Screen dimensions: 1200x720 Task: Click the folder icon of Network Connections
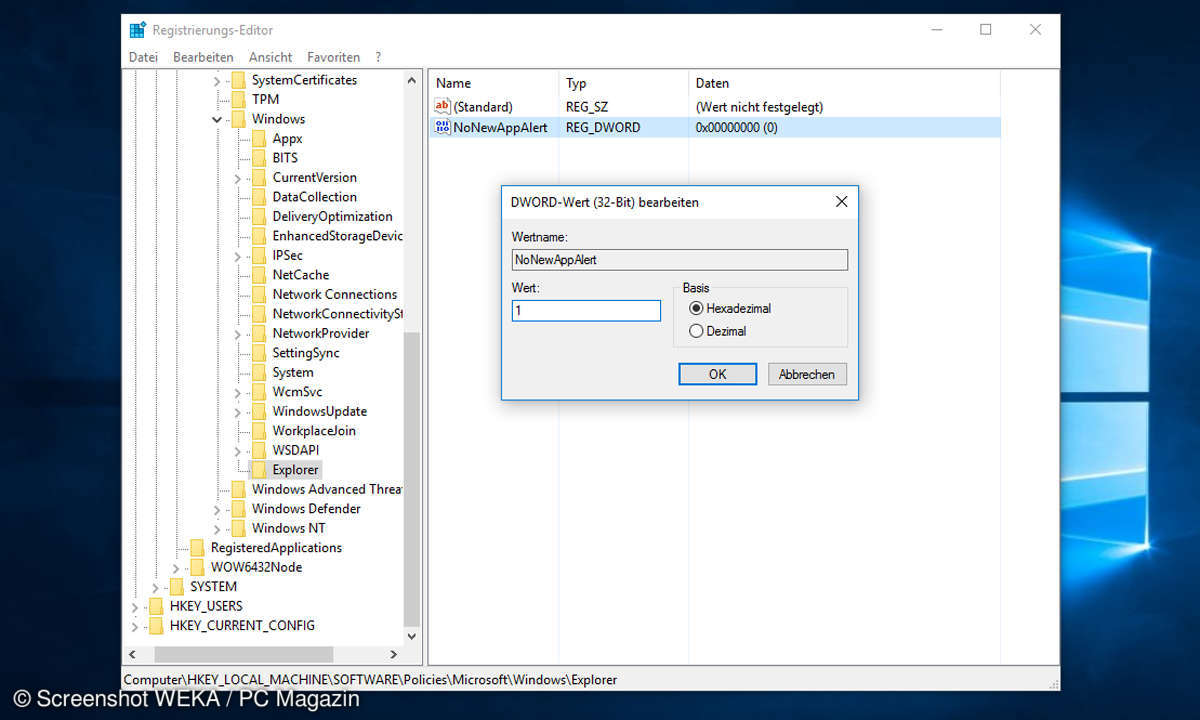coord(259,294)
